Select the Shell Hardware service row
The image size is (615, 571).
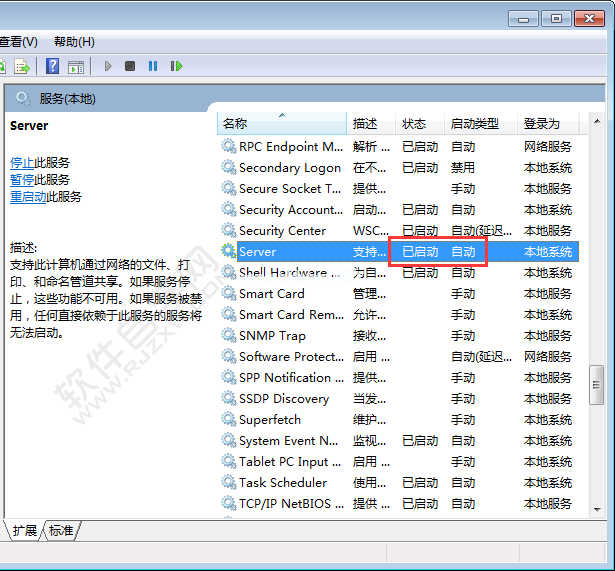coord(398,273)
